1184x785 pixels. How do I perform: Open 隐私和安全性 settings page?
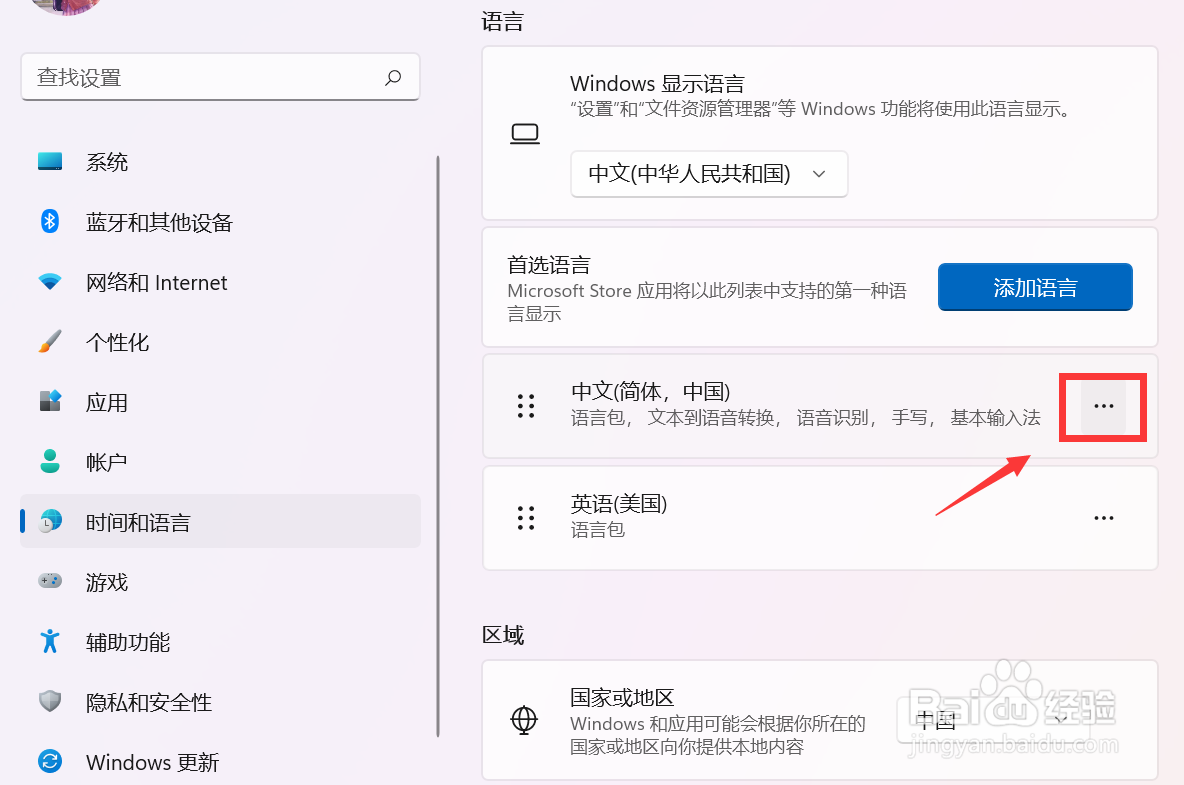coord(220,702)
